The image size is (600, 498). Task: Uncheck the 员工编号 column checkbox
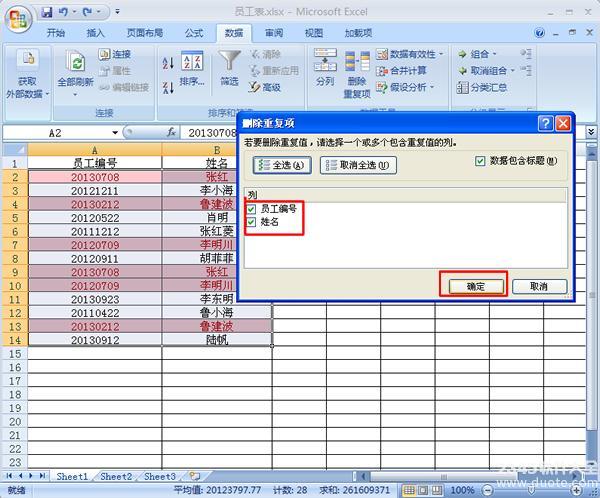(253, 209)
